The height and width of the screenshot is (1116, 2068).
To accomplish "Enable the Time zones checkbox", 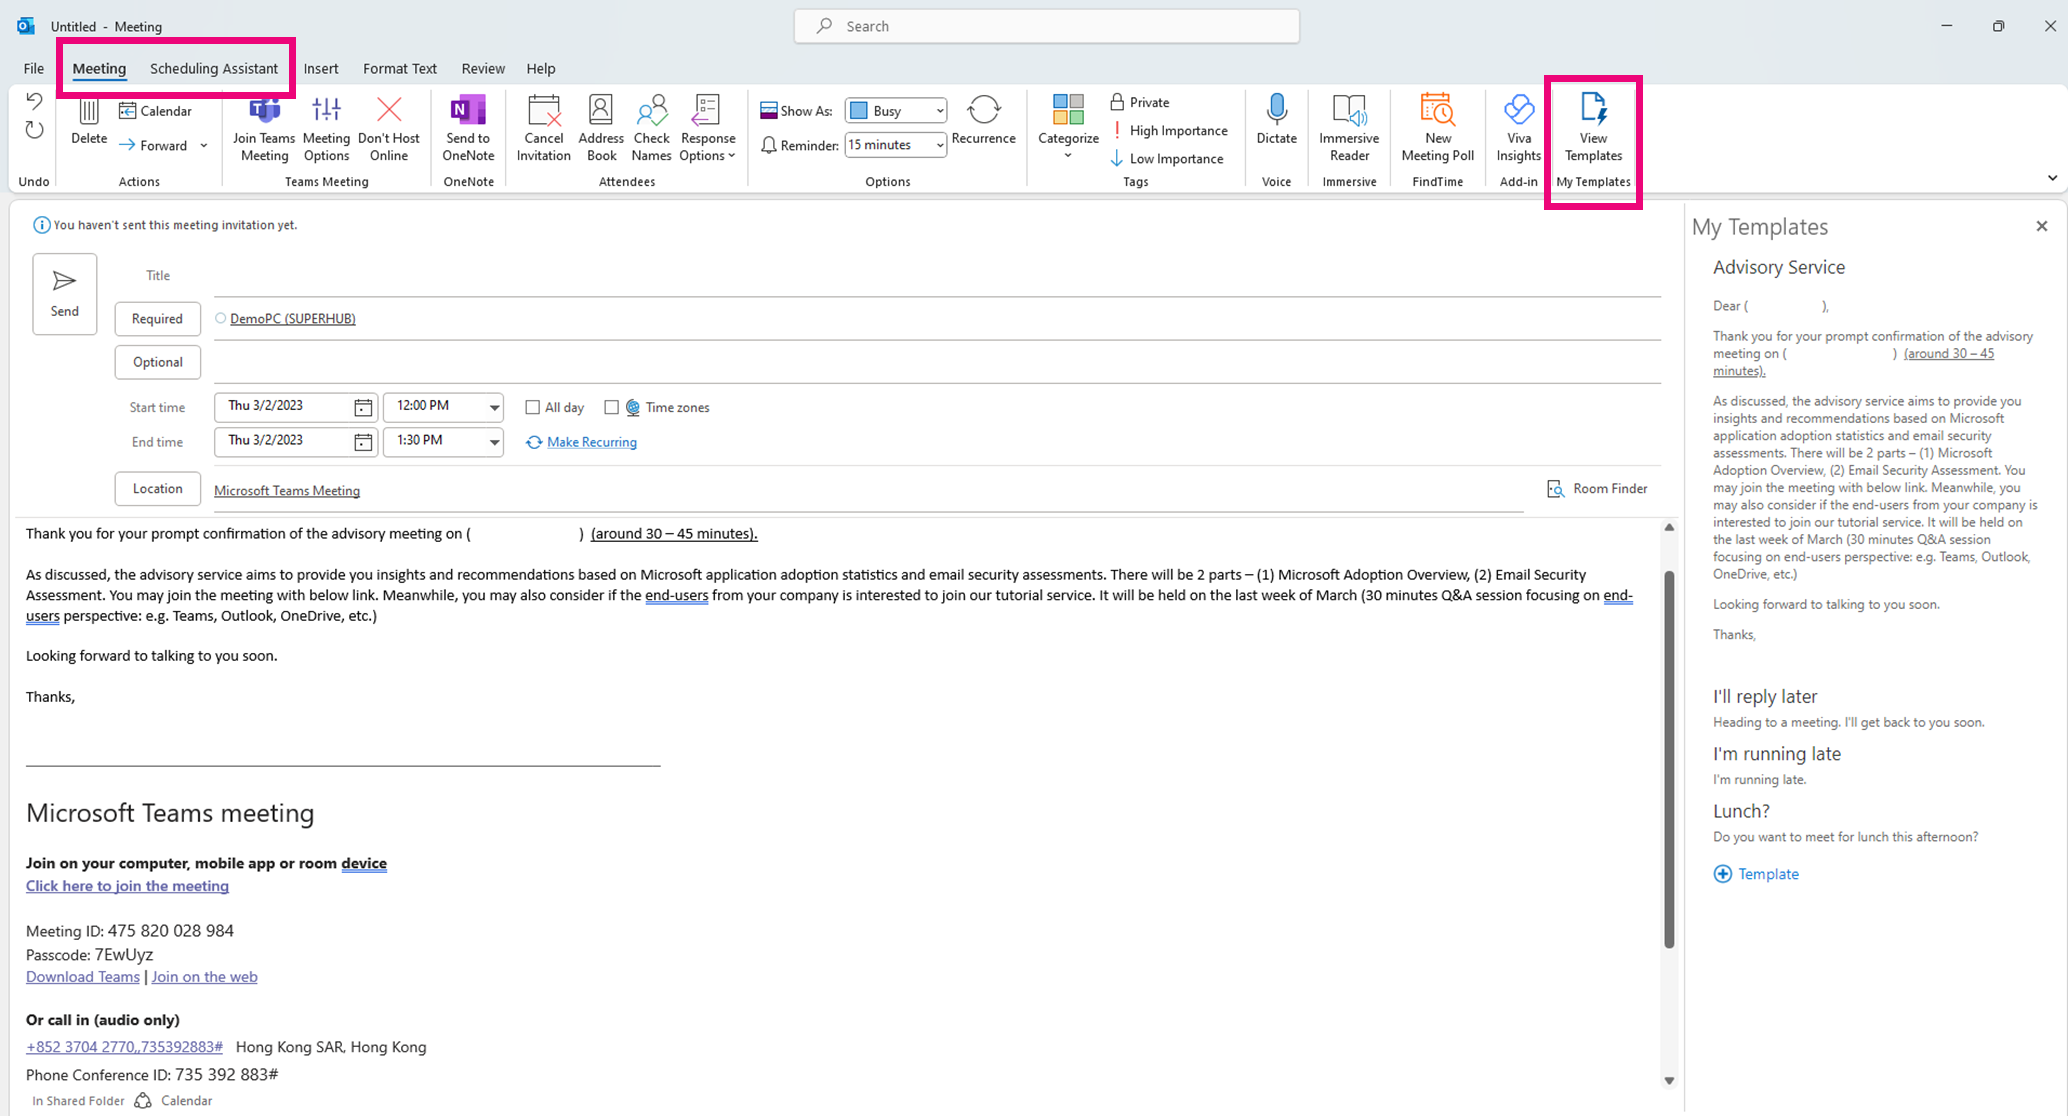I will tap(611, 407).
